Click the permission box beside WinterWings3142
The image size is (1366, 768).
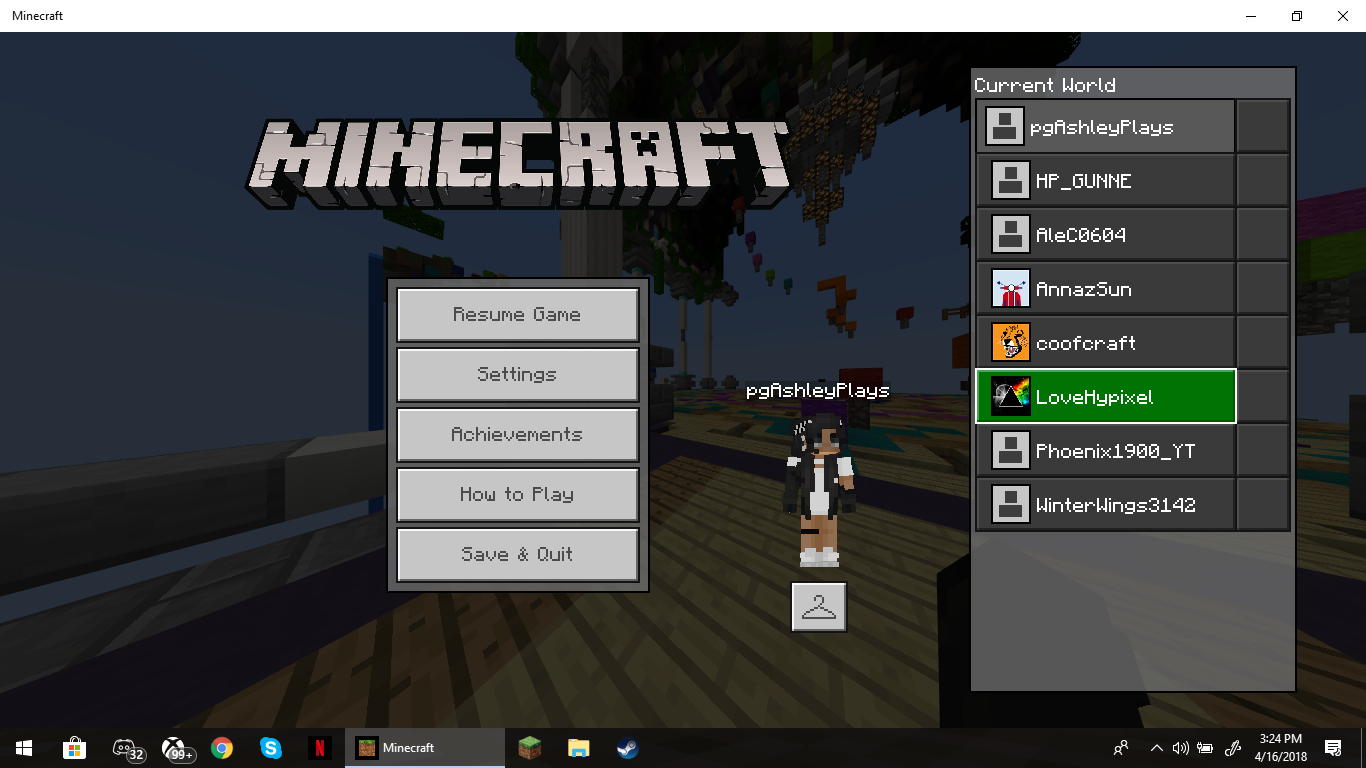tap(1263, 505)
